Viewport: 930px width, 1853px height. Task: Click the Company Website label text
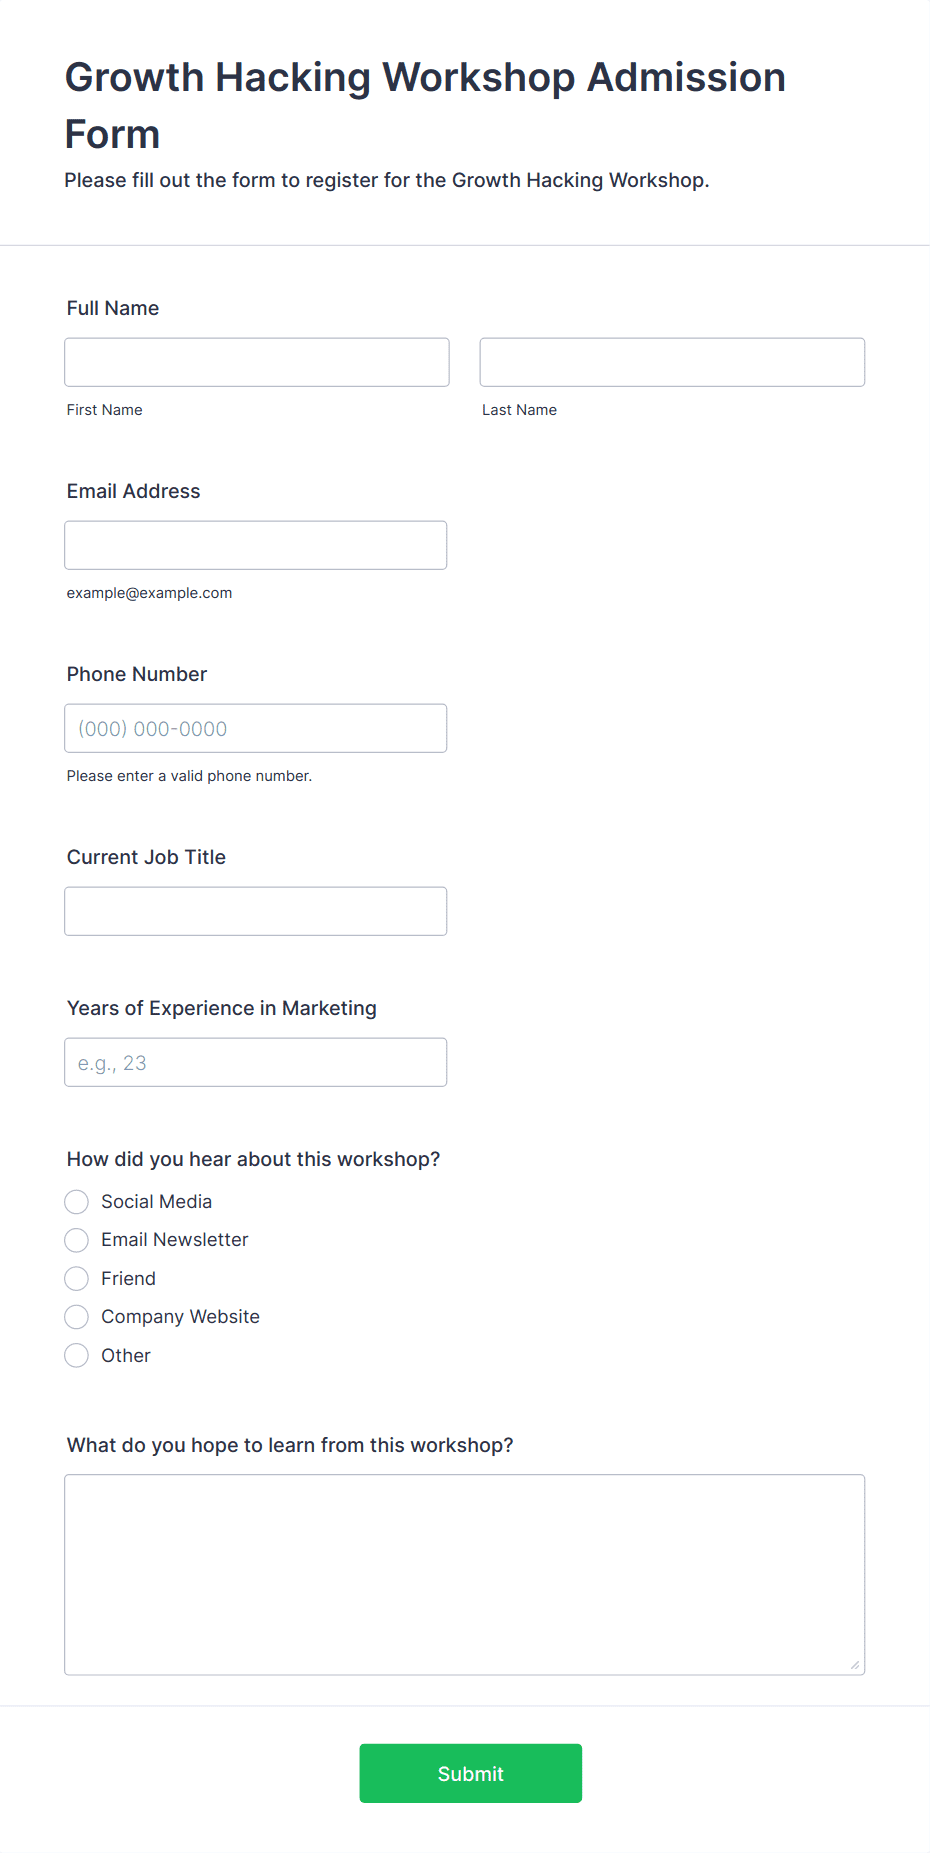181,1317
